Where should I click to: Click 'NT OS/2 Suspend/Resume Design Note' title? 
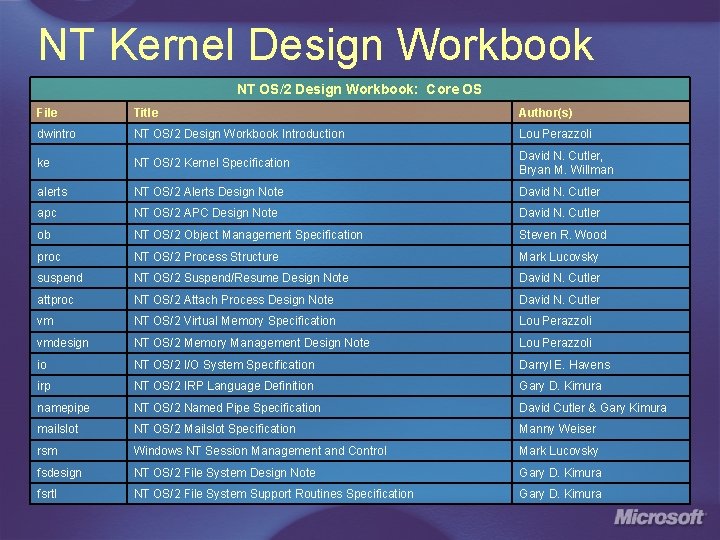tap(241, 278)
